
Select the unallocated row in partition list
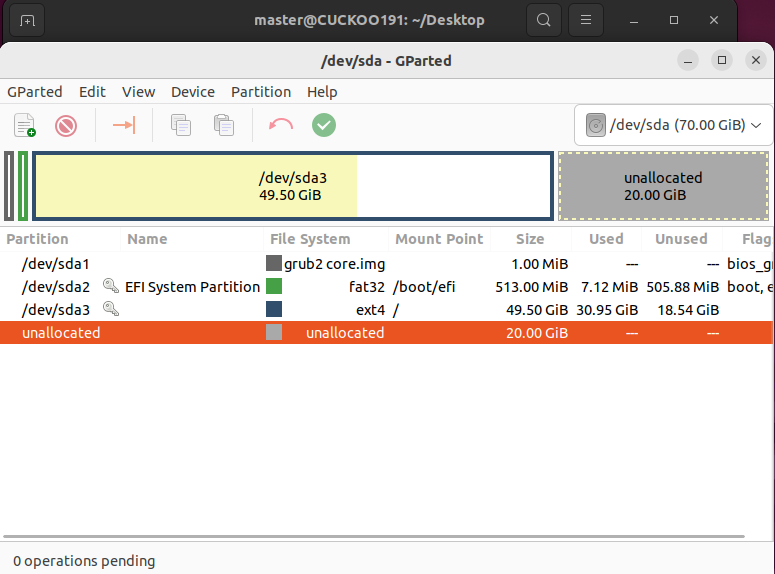387,333
